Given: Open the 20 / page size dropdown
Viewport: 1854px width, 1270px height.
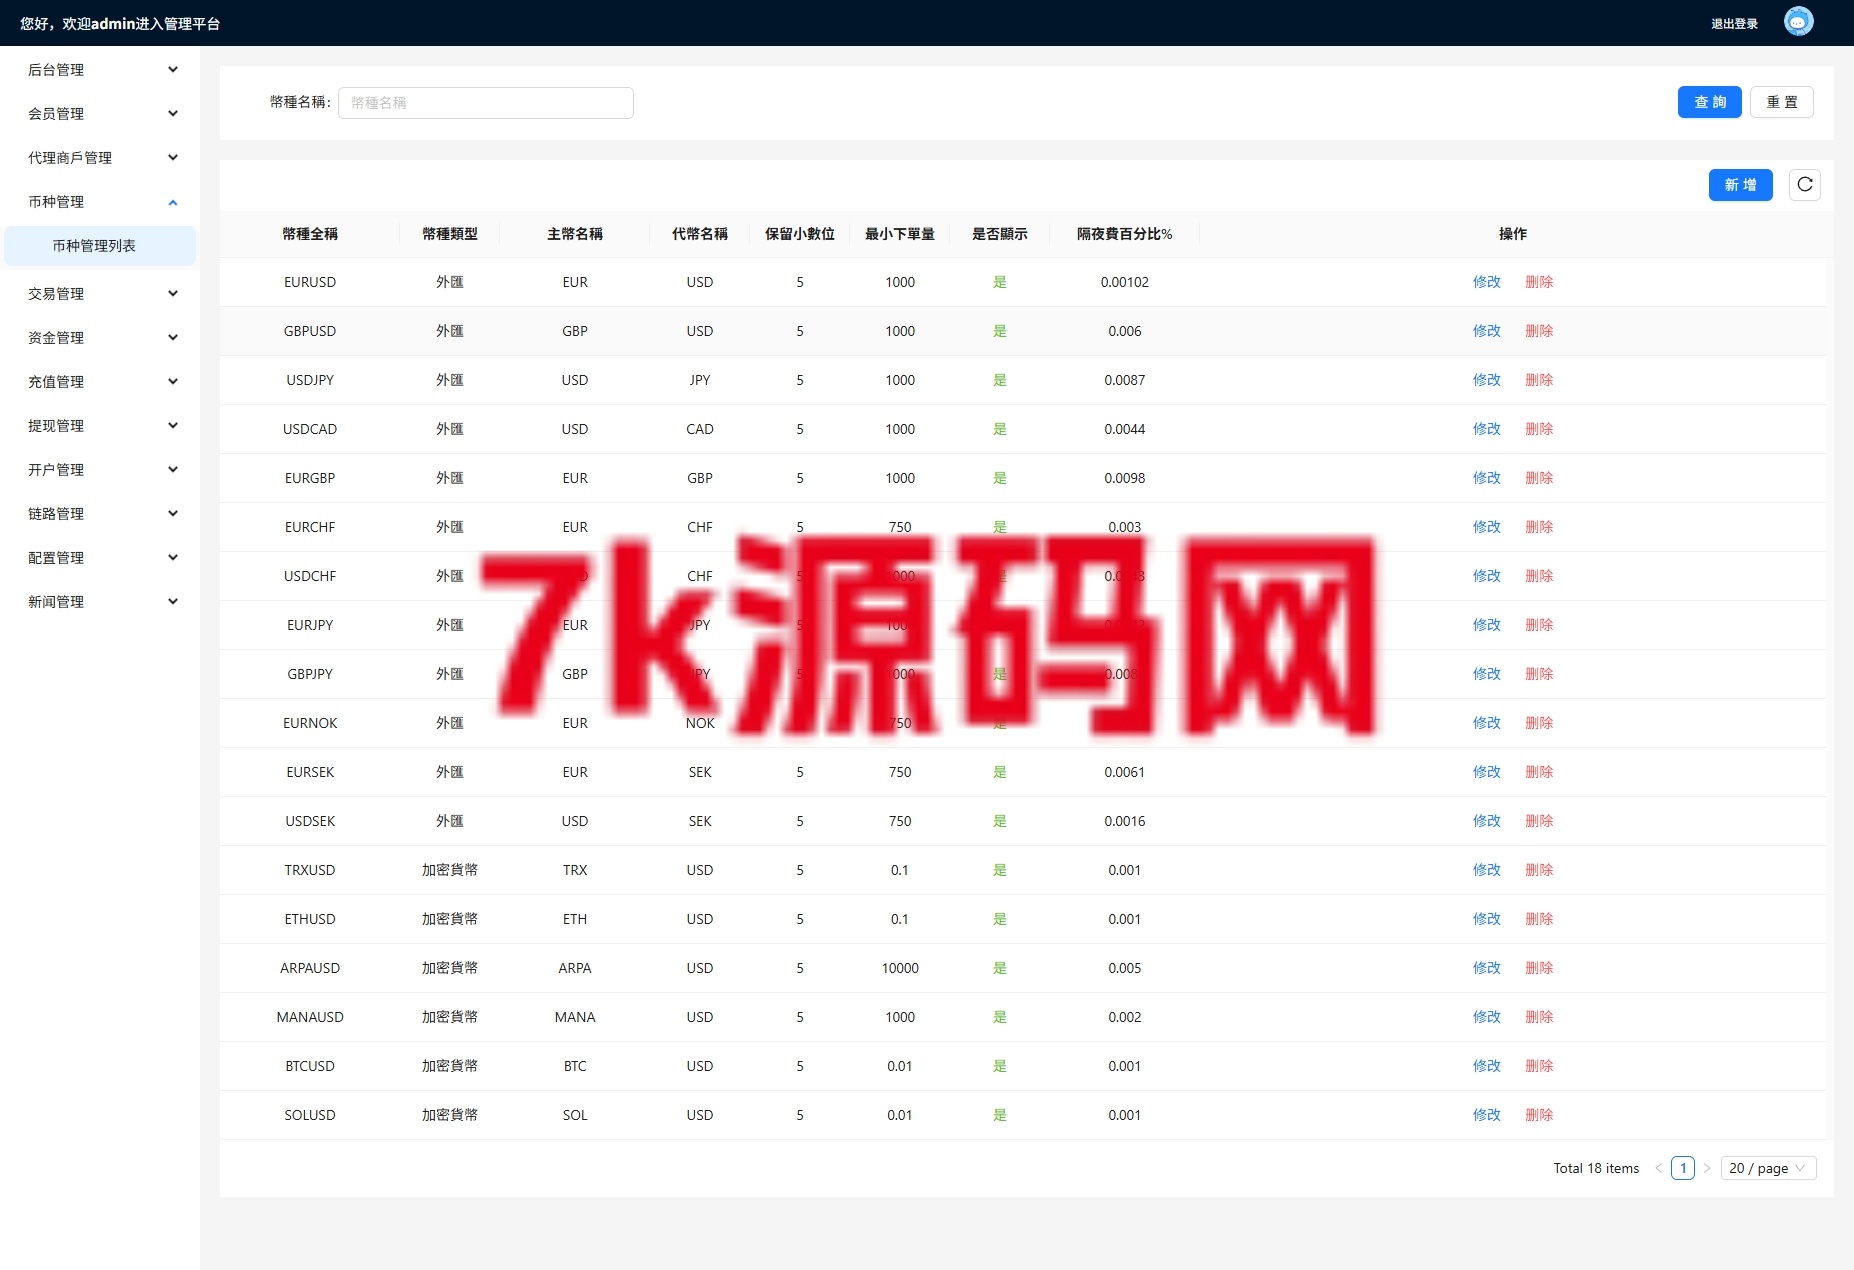Looking at the screenshot, I should pyautogui.click(x=1768, y=1168).
